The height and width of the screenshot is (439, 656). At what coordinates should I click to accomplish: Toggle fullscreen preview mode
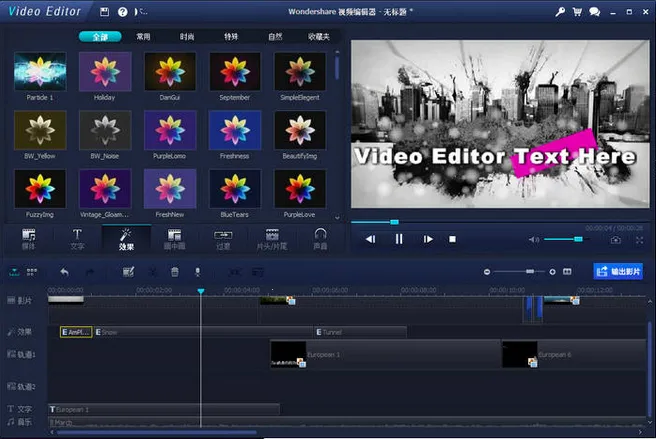tap(640, 239)
